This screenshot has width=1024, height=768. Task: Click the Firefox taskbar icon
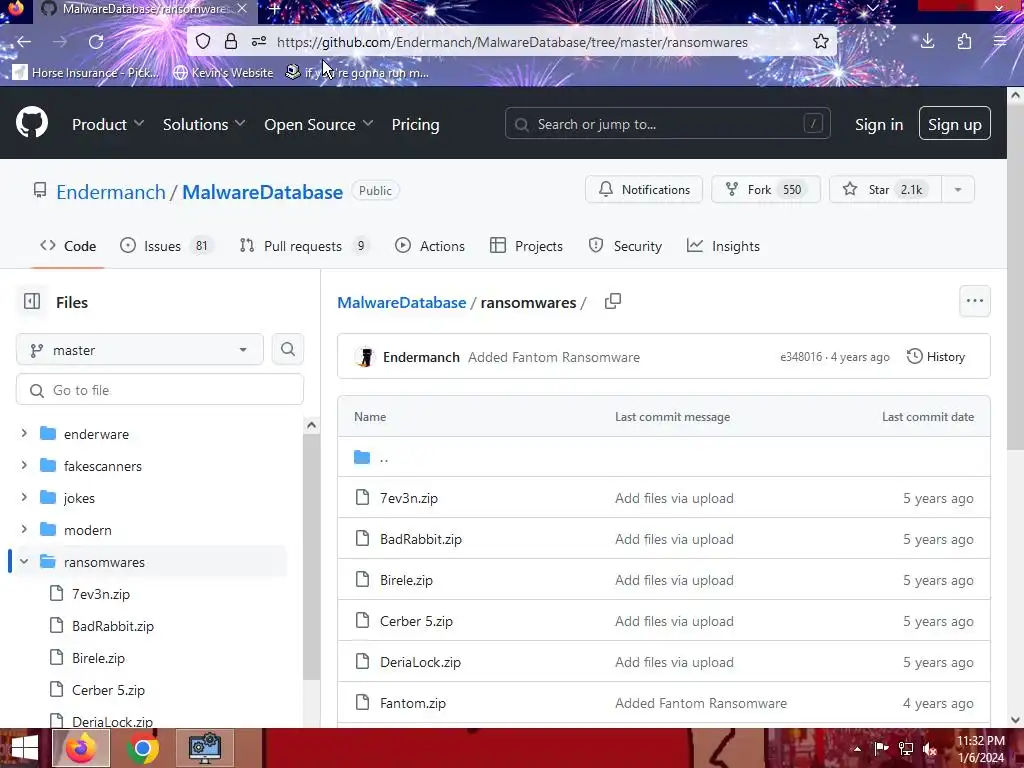click(81, 748)
